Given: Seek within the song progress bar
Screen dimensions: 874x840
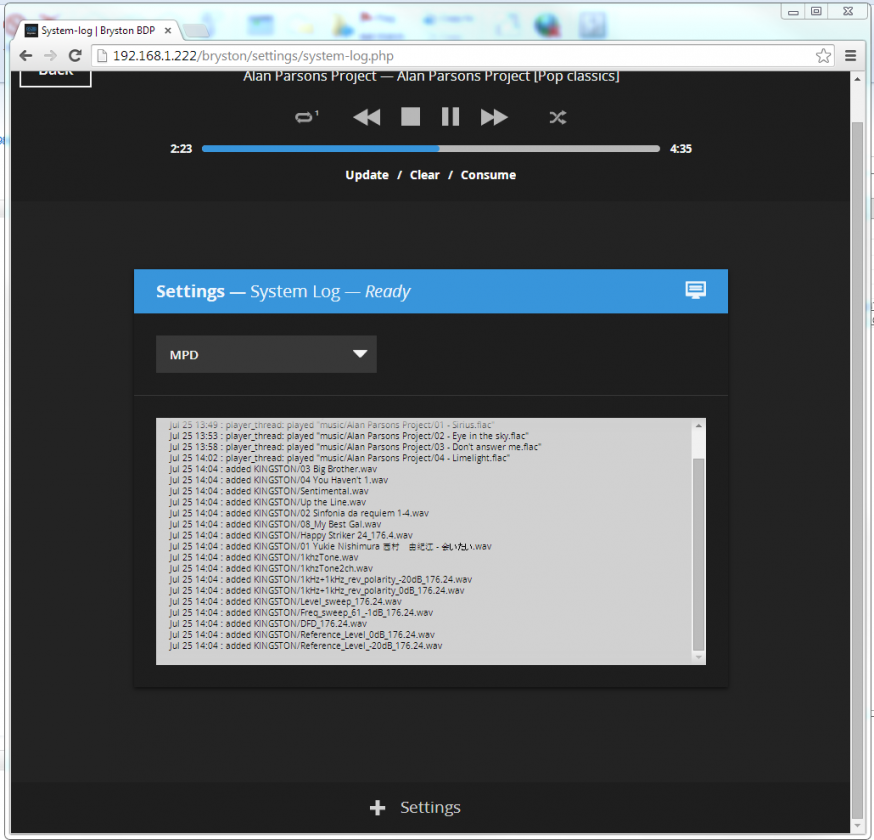Looking at the screenshot, I should pos(431,149).
